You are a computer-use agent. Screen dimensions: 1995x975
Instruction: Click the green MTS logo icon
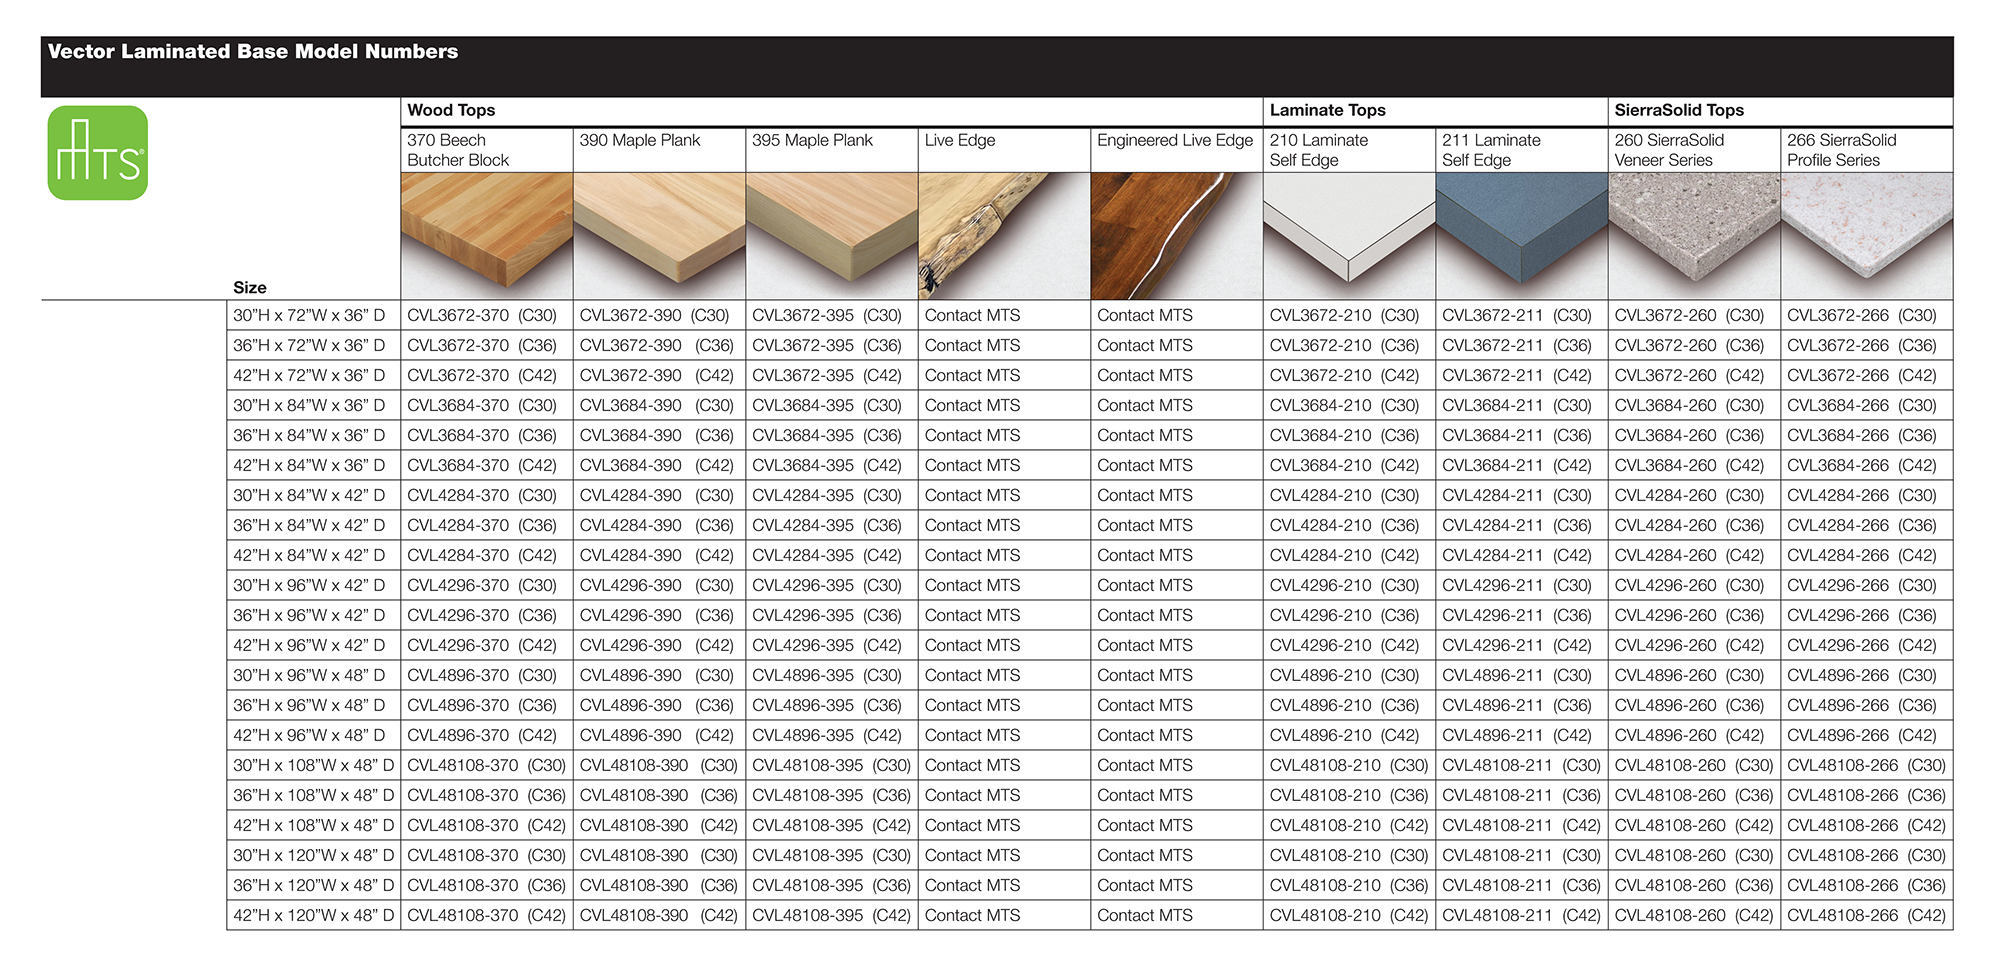pos(98,153)
